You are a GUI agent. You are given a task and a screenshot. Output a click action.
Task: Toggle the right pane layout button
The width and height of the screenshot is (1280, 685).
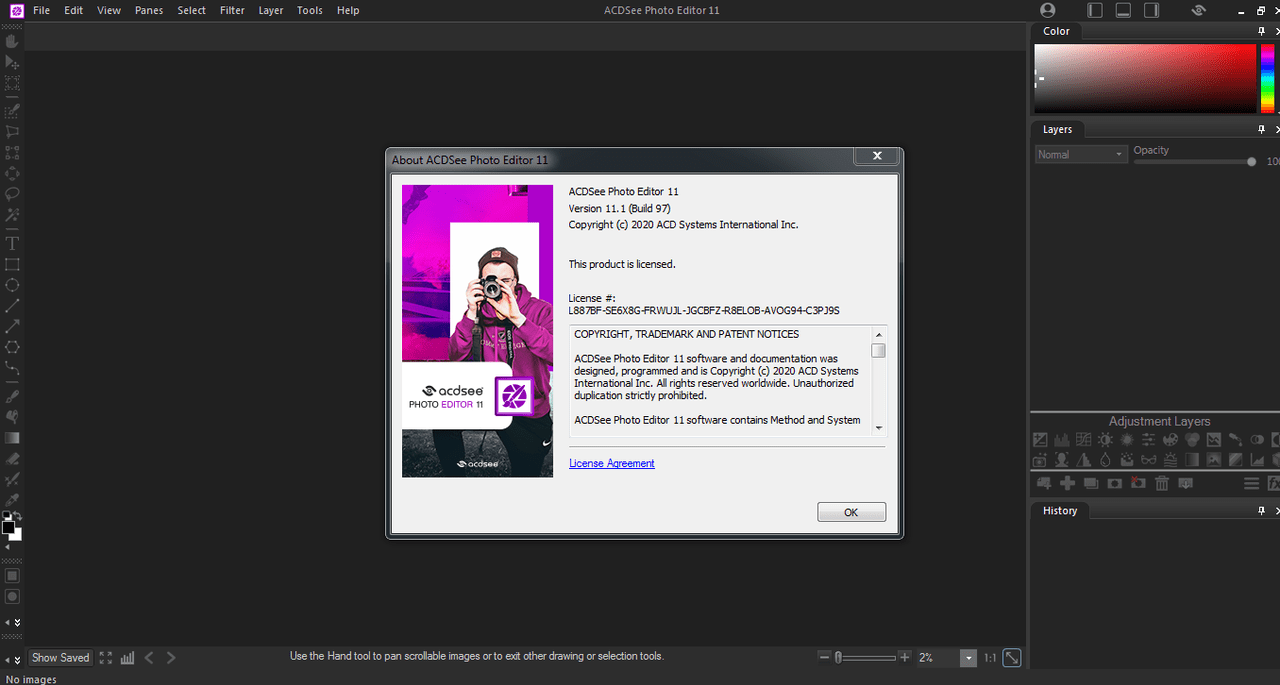tap(1152, 10)
